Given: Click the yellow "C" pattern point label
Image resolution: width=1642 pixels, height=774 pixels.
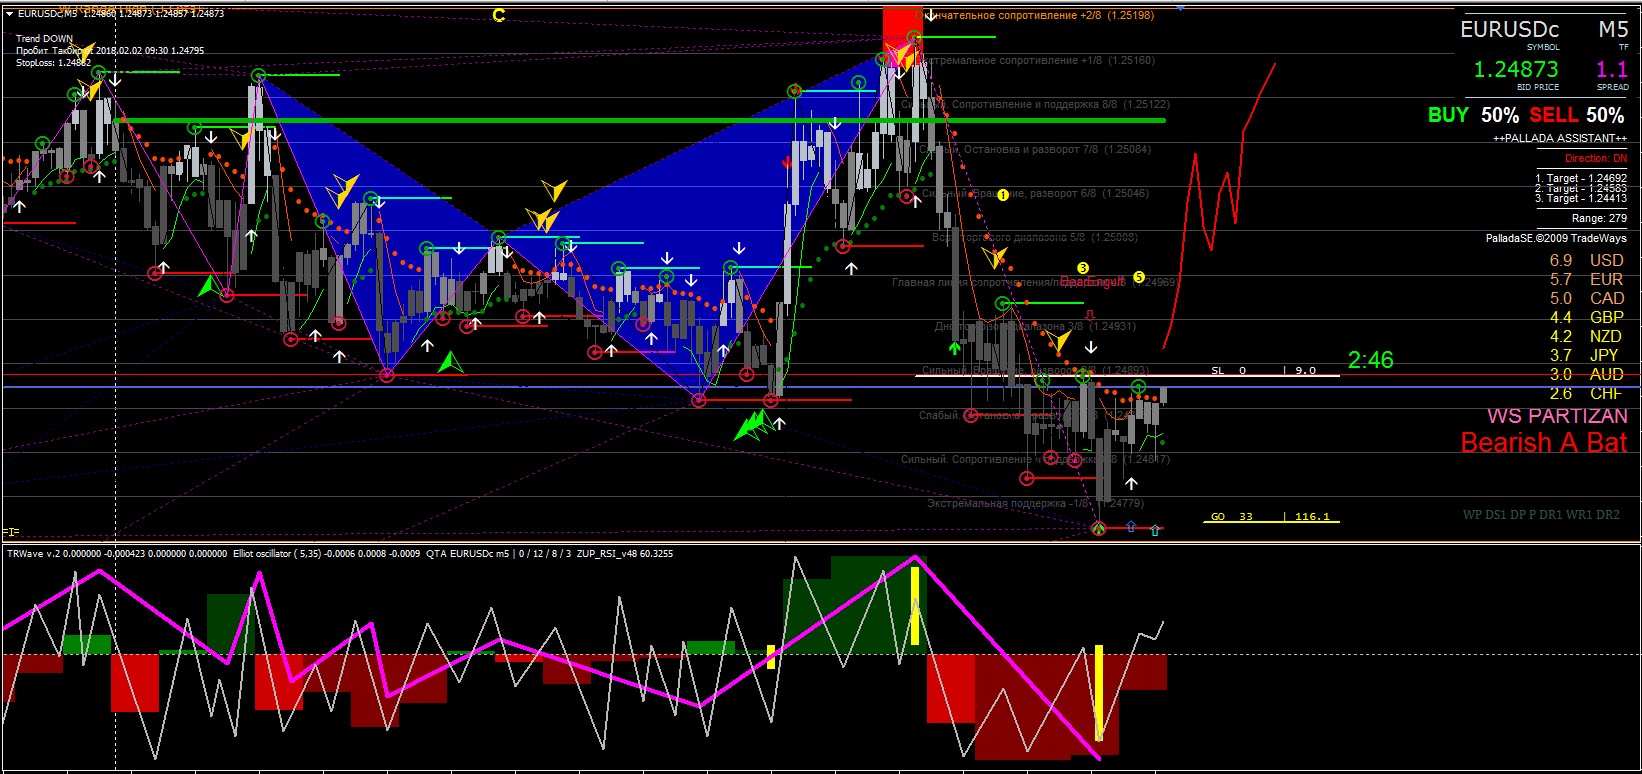Looking at the screenshot, I should 498,15.
